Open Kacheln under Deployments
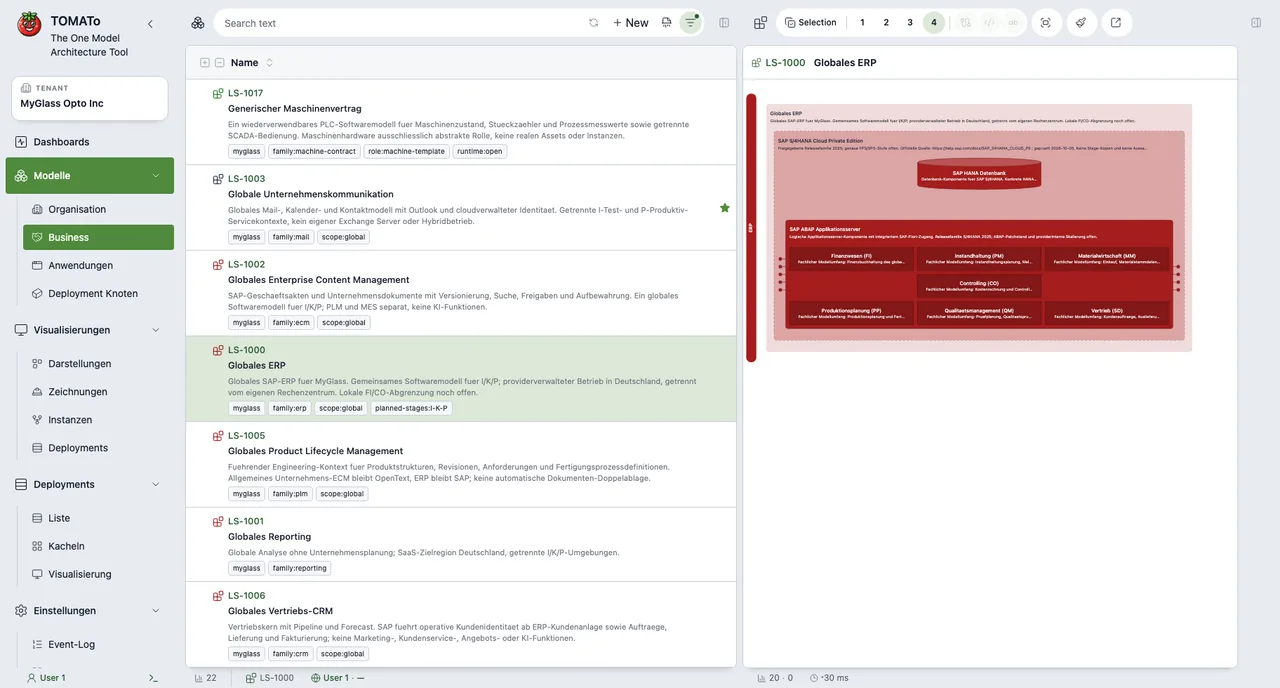 [x=98, y=546]
